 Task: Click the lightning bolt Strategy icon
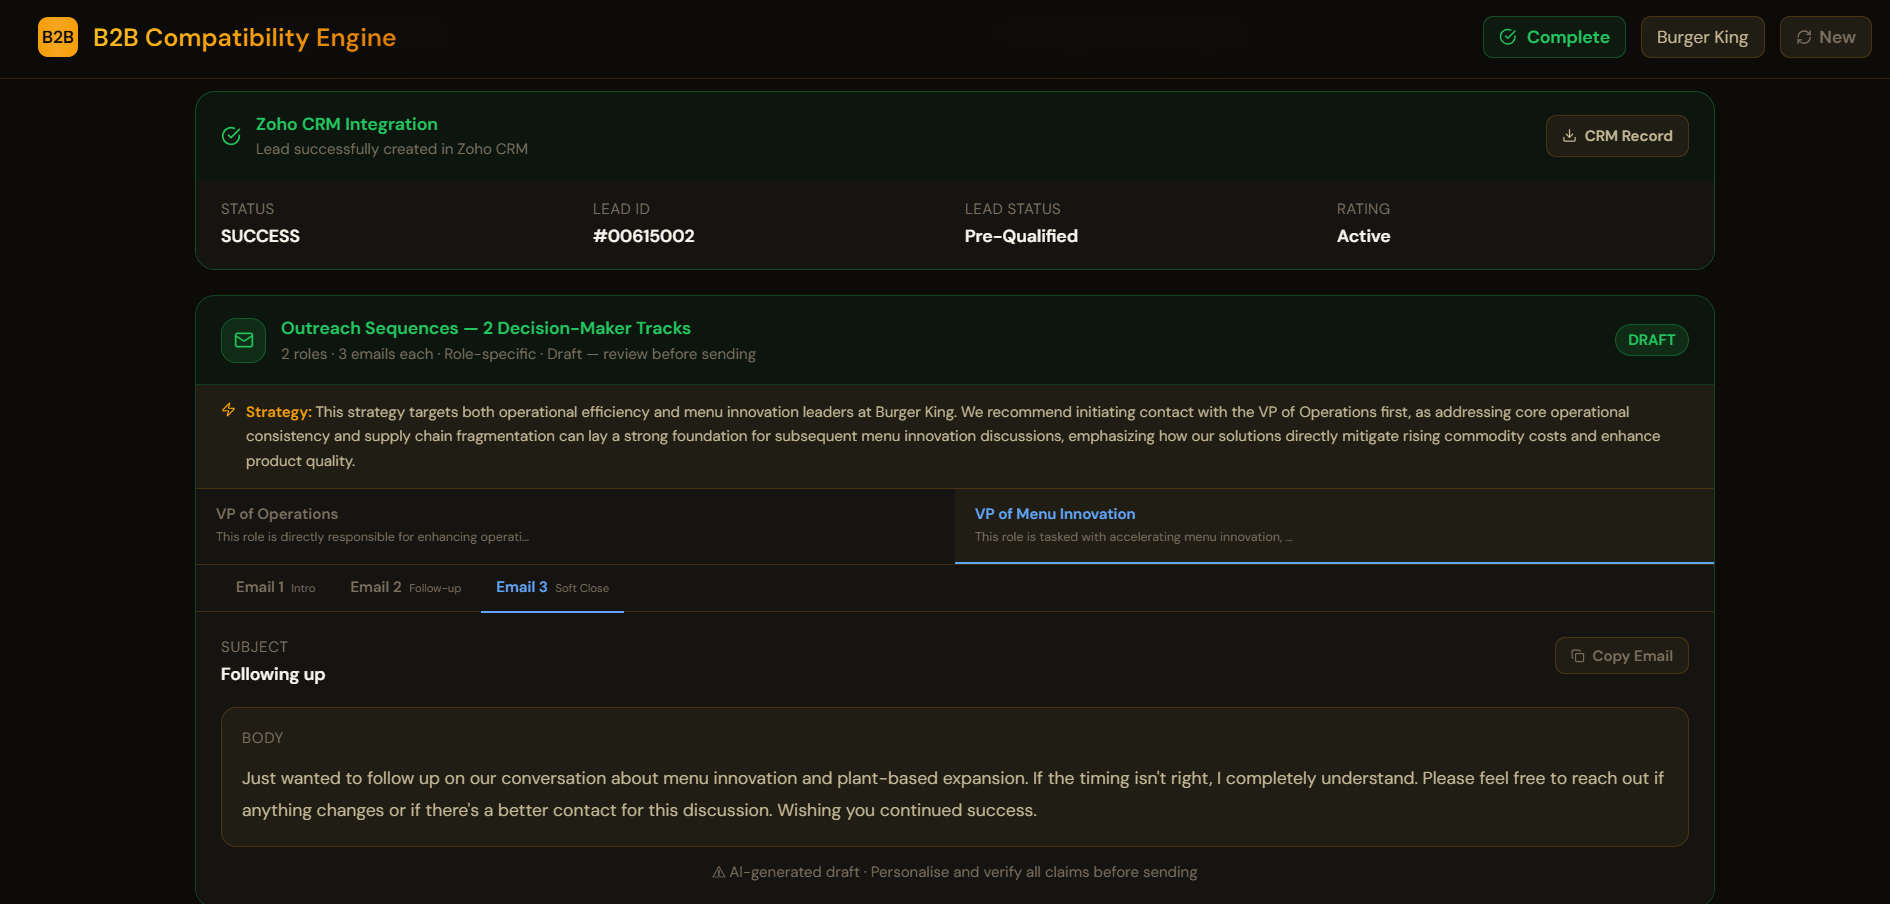(x=229, y=410)
